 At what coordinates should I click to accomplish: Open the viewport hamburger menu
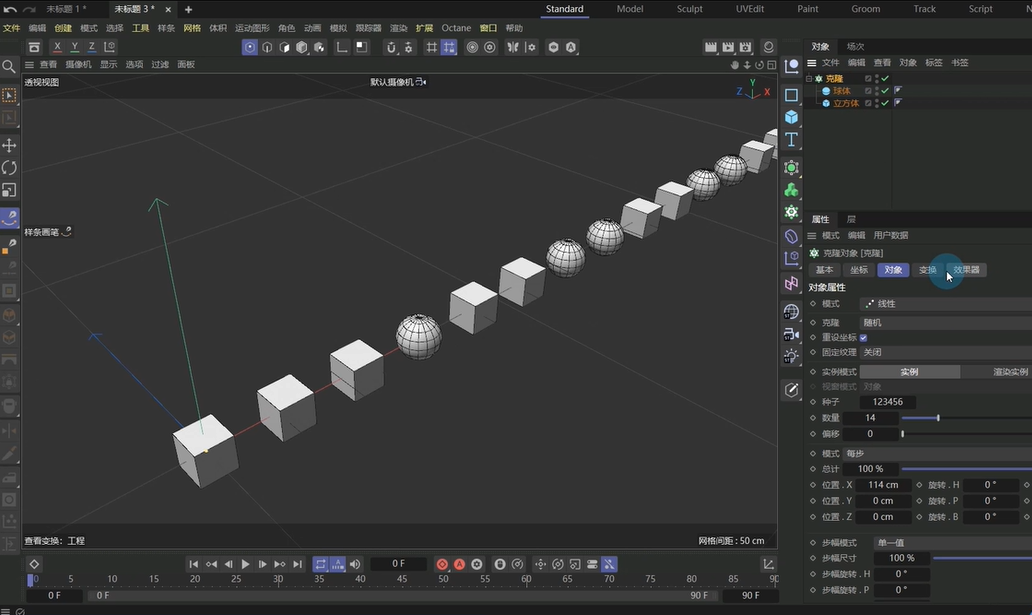pos(29,65)
